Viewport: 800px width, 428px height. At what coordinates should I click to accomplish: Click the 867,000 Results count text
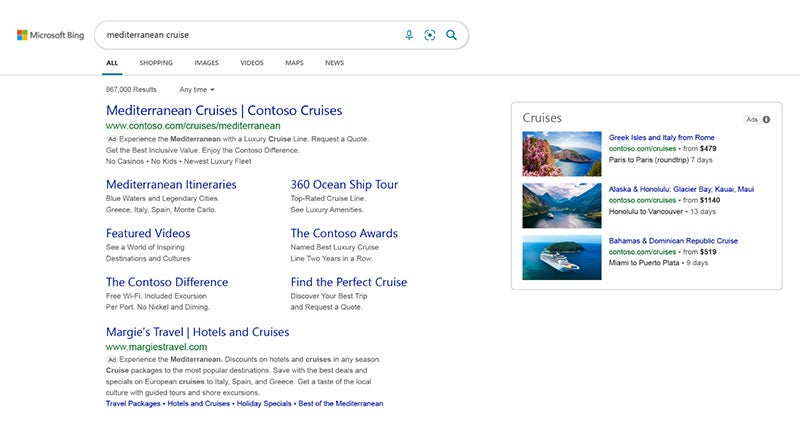(131, 89)
